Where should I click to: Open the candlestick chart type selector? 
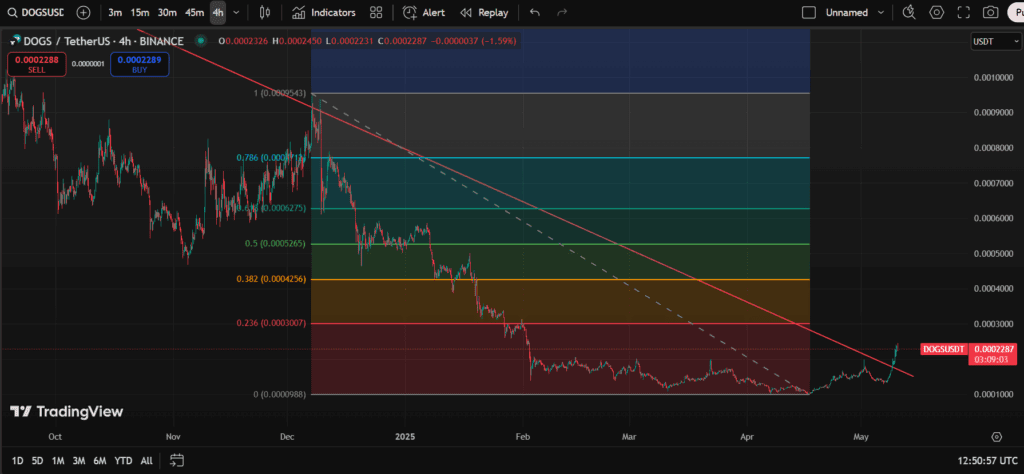tap(264, 13)
